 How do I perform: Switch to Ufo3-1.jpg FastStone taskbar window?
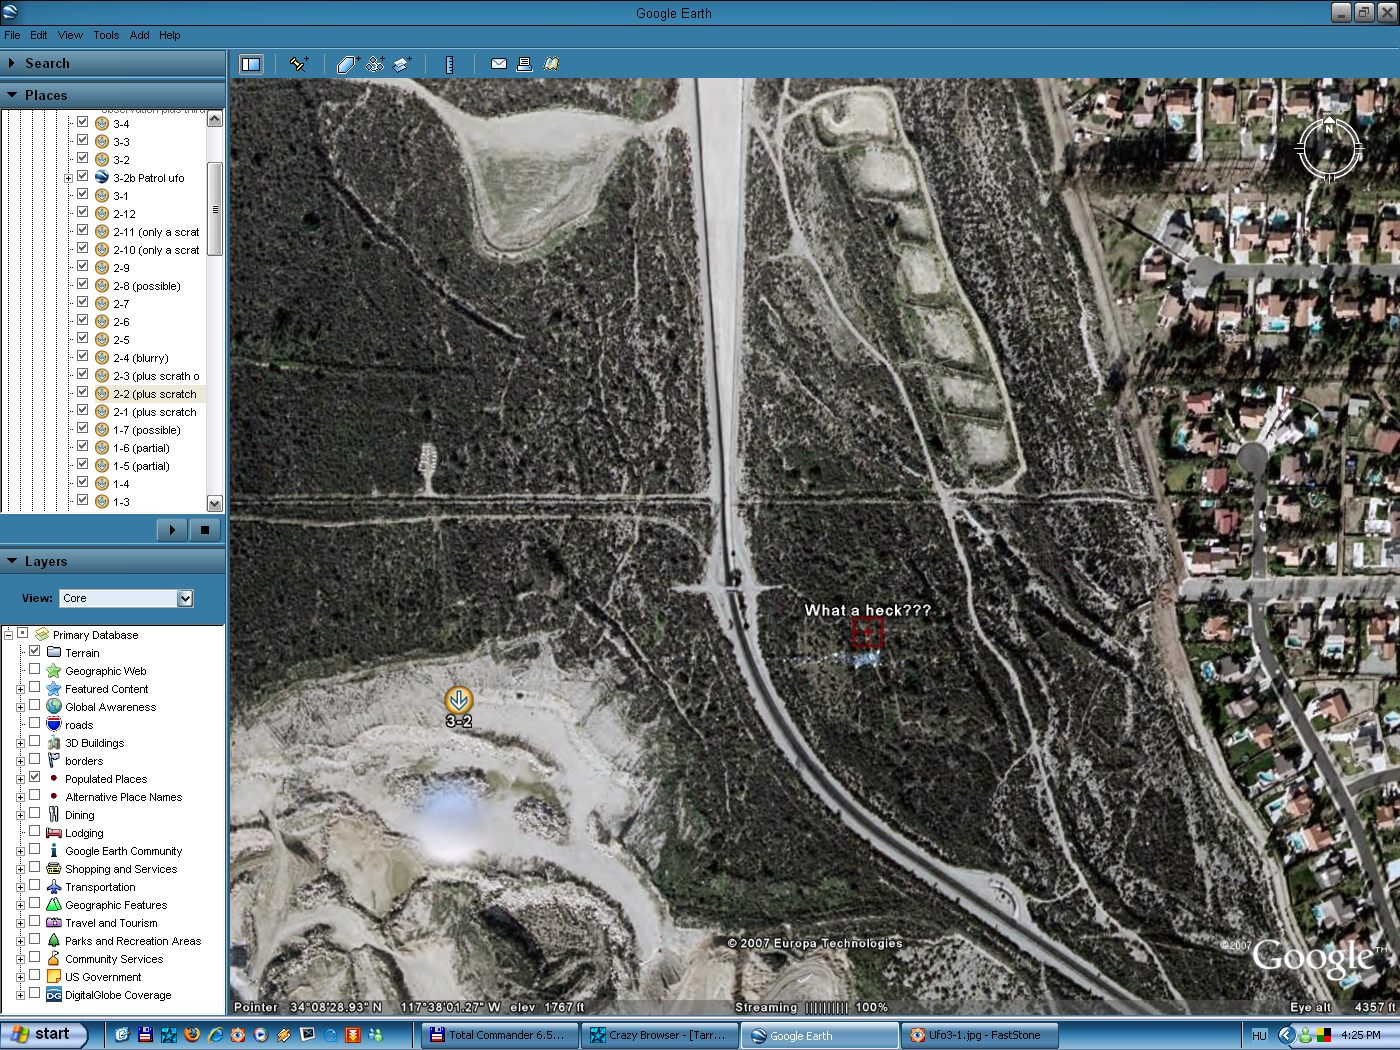click(980, 1035)
